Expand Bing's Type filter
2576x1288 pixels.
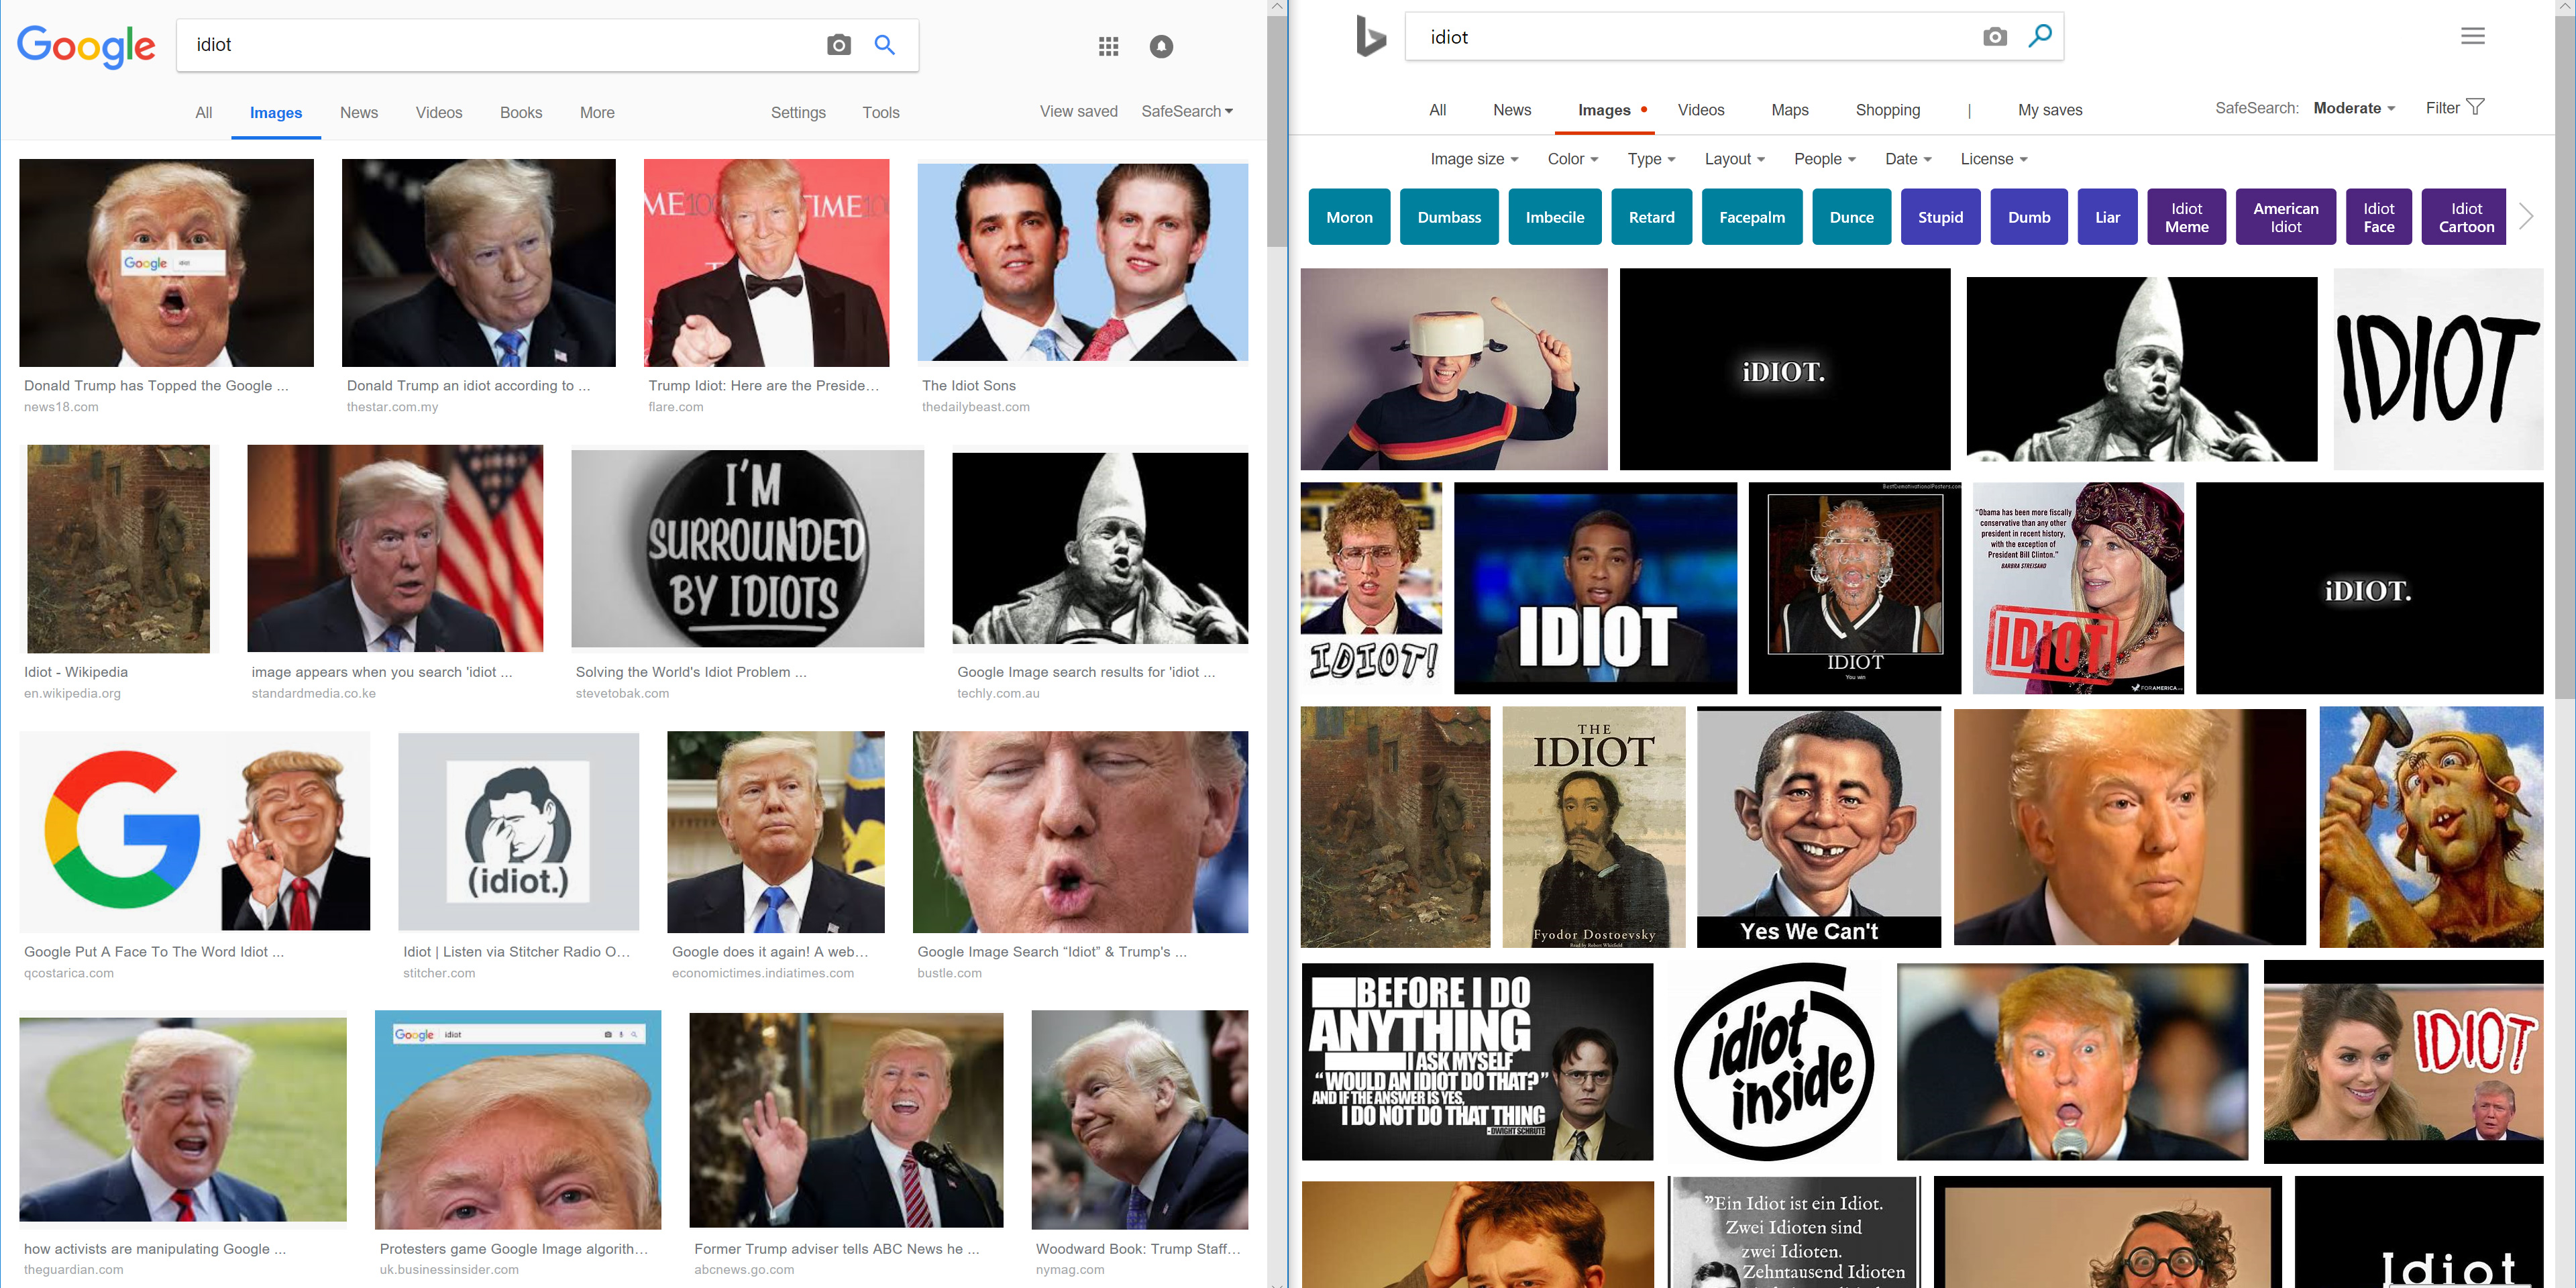(x=1651, y=159)
